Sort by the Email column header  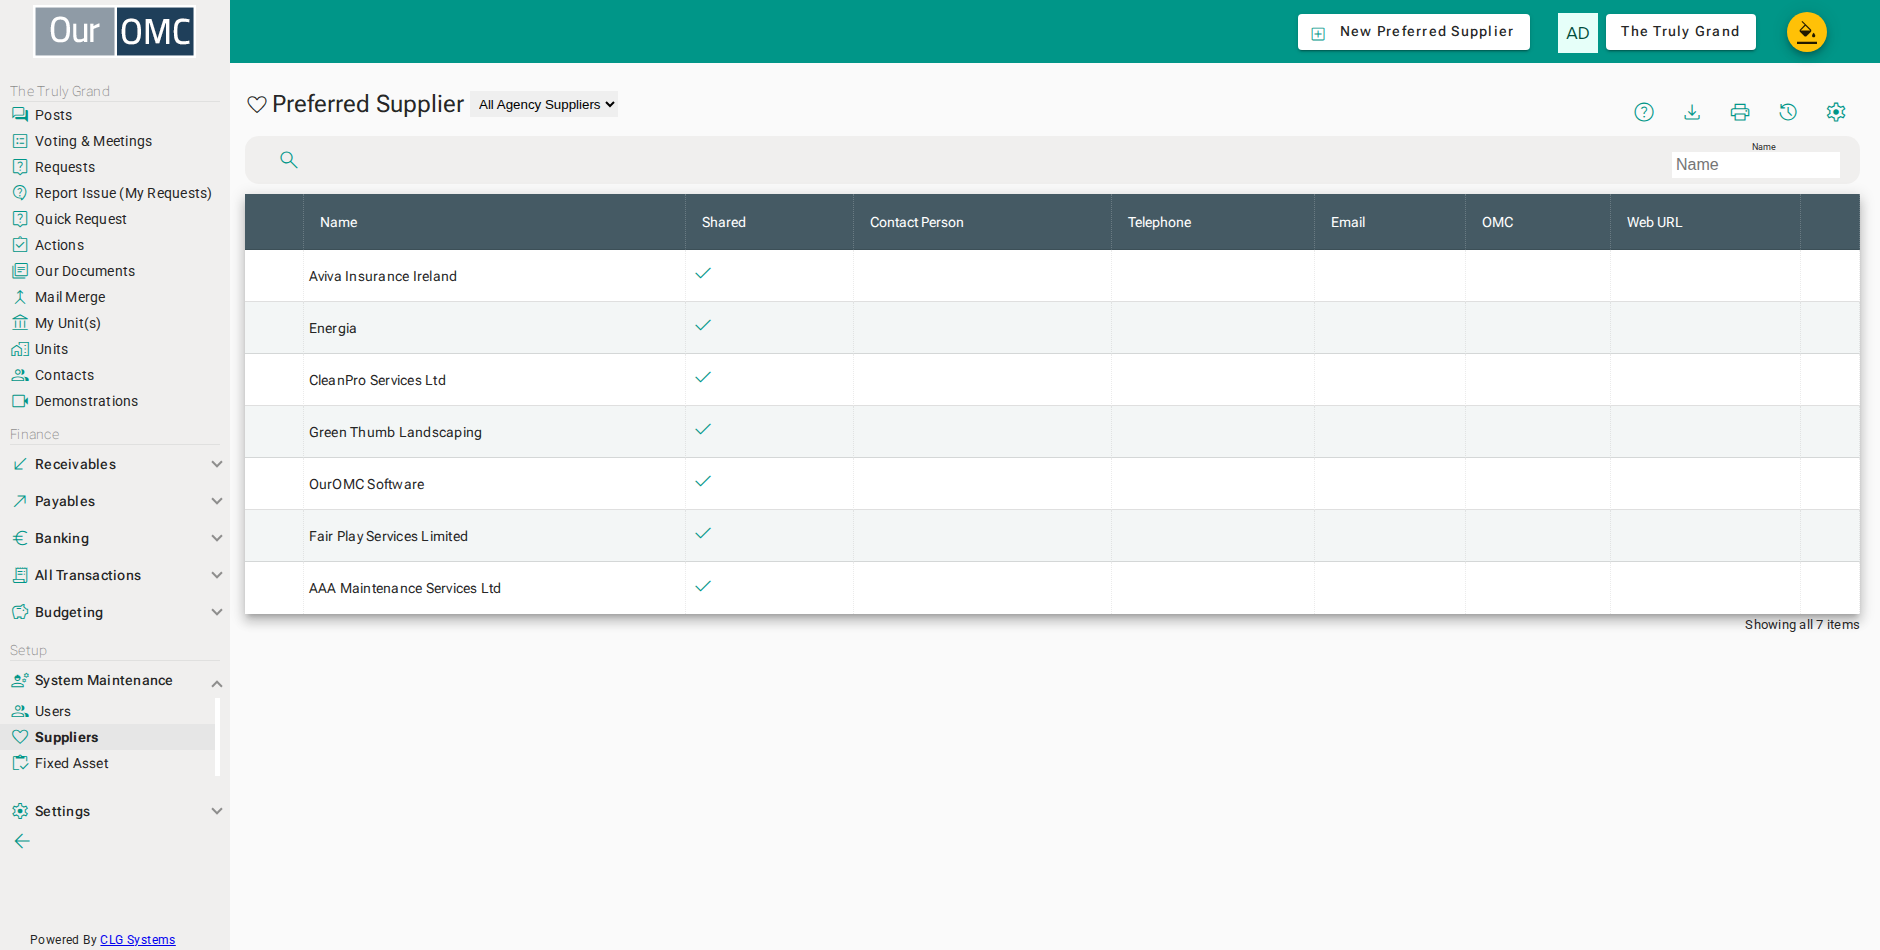click(x=1348, y=222)
